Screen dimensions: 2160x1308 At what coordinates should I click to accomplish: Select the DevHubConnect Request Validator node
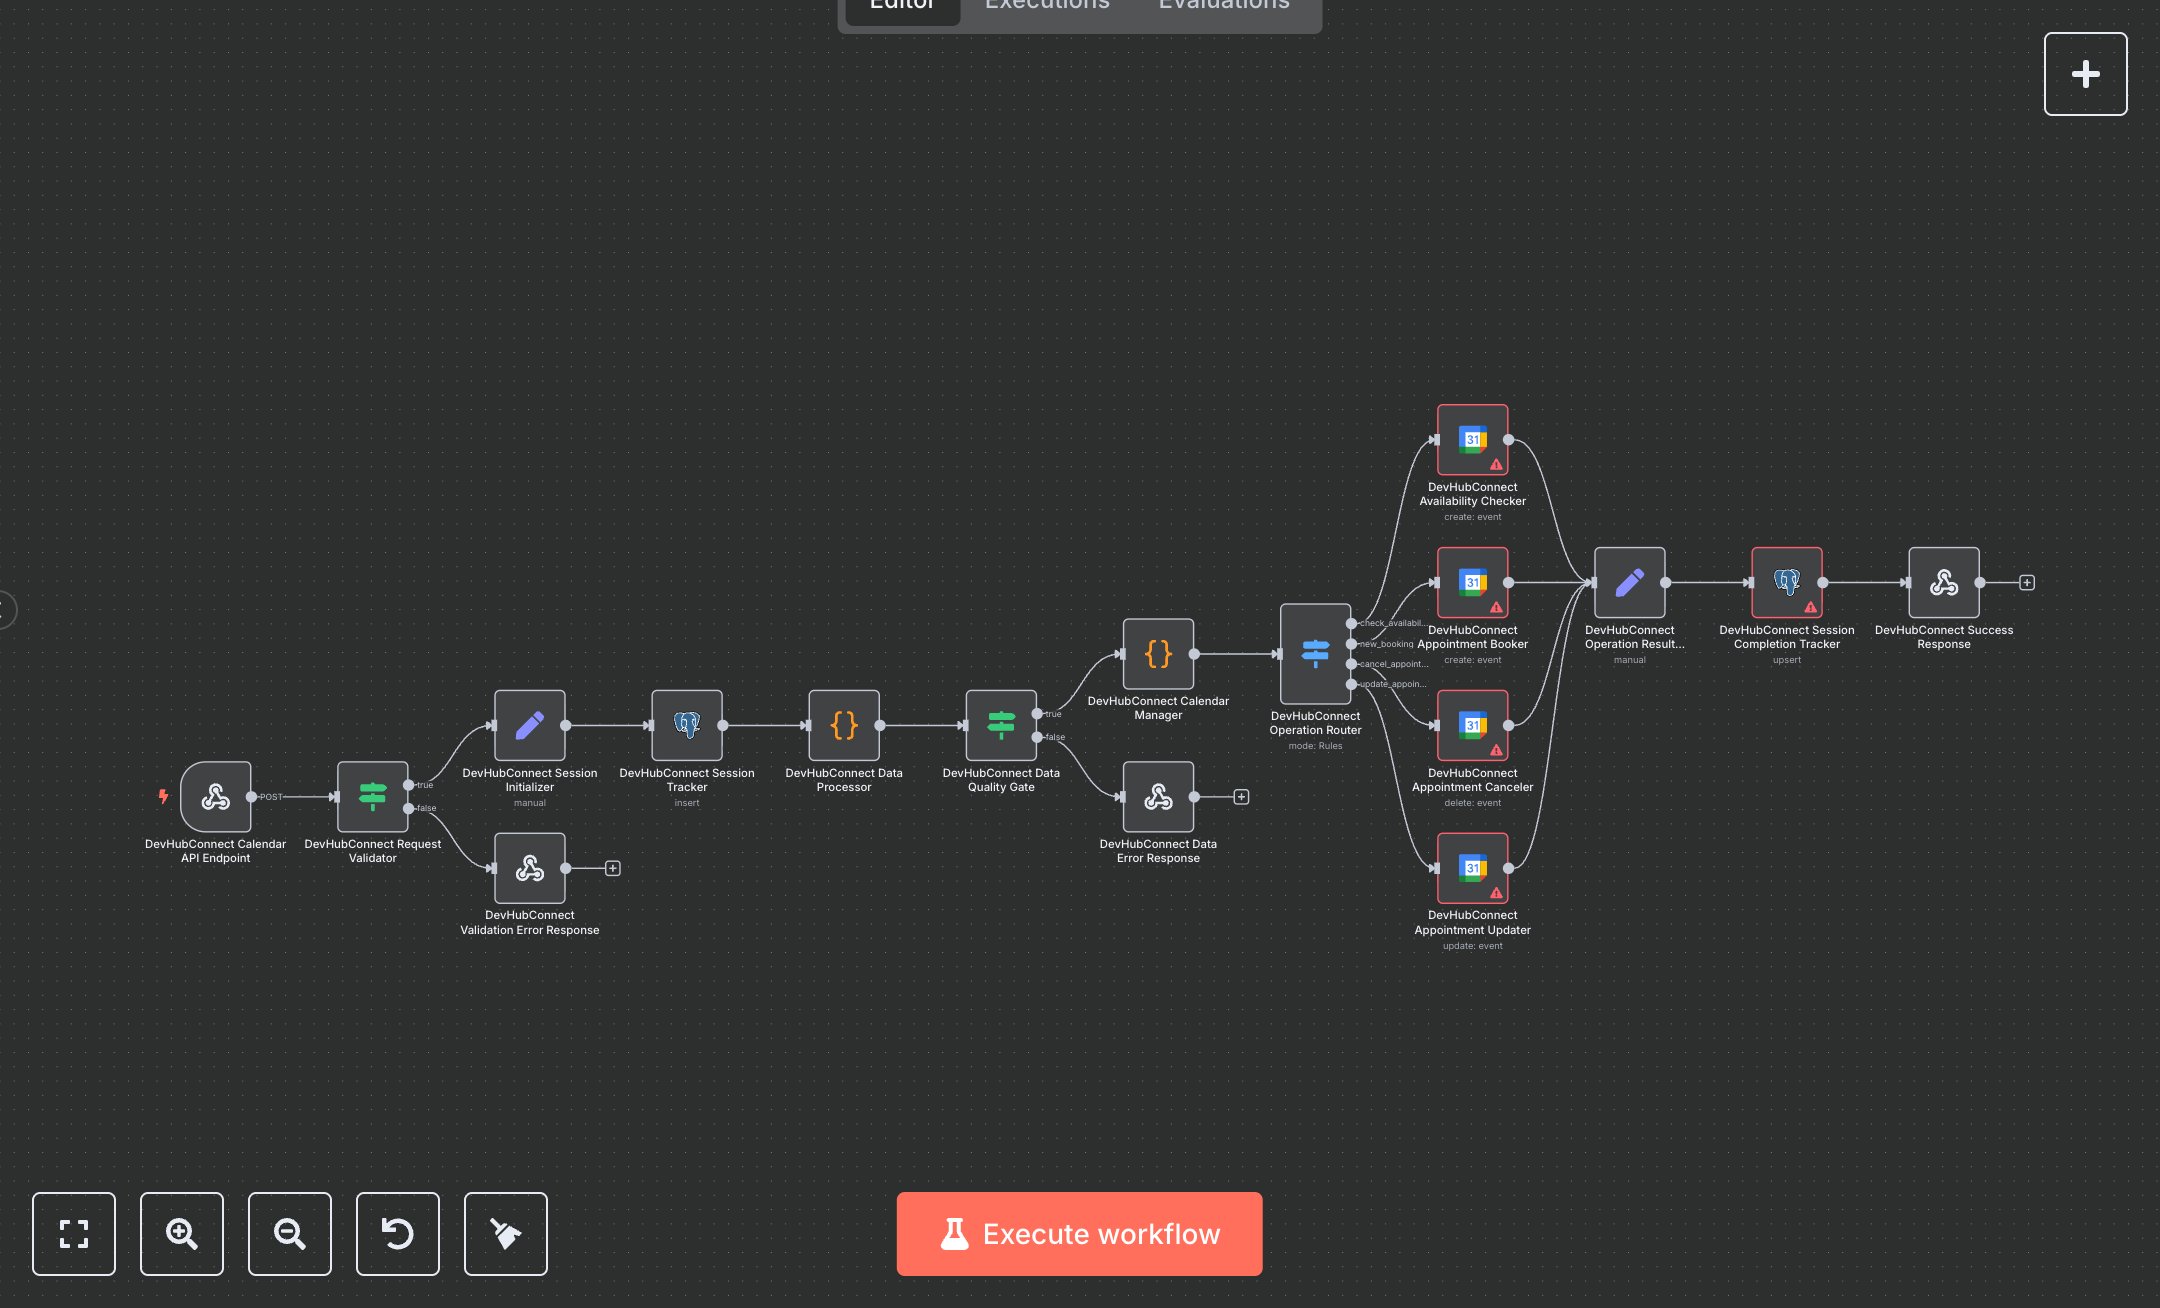pos(372,797)
